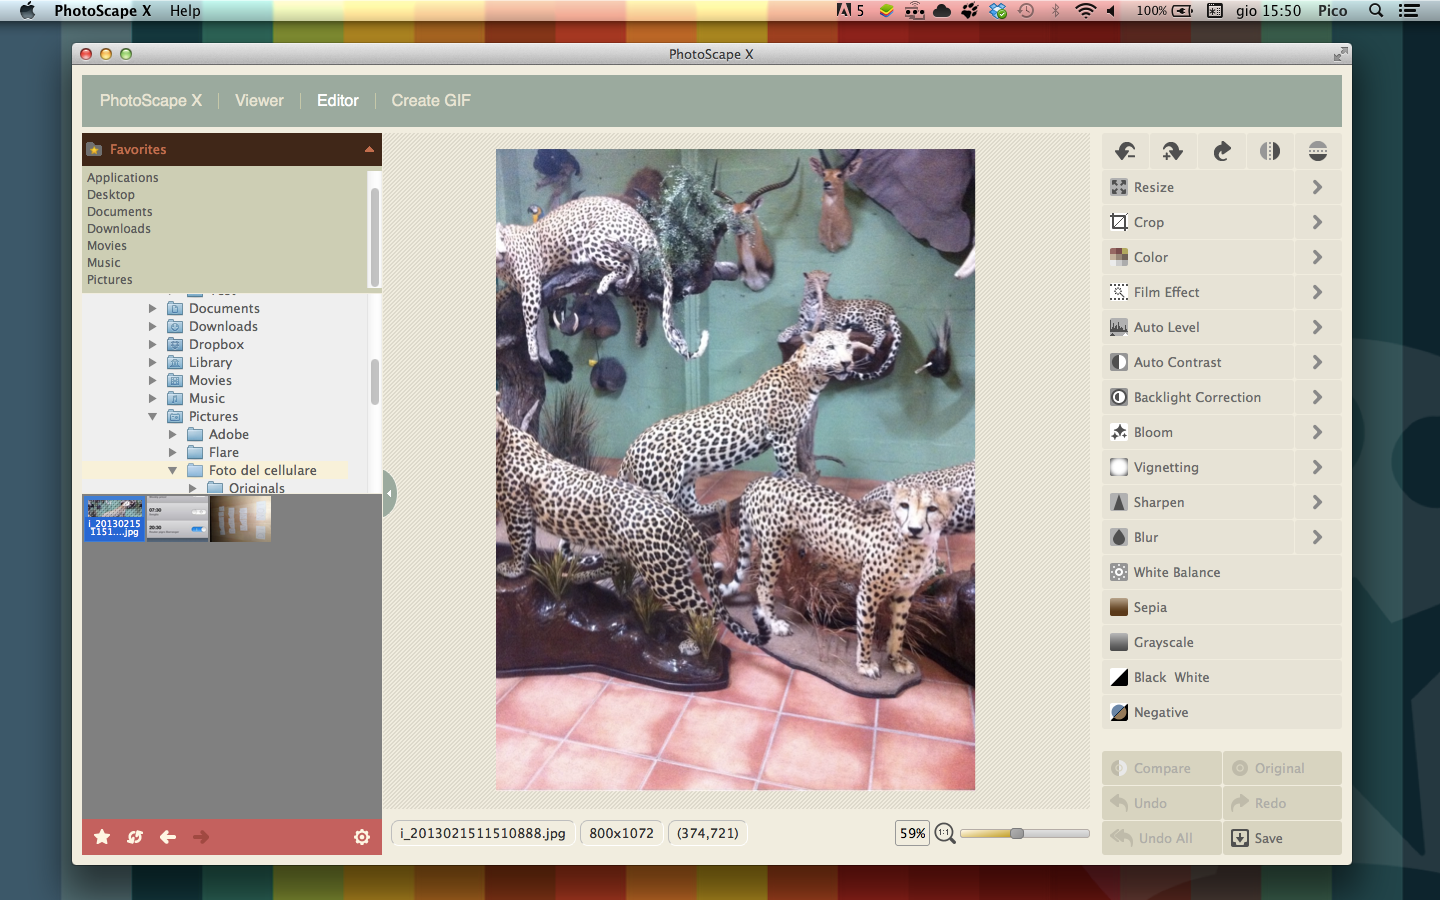Screen dimensions: 1440x900
Task: Refresh the folder with the reload icon
Action: (135, 837)
